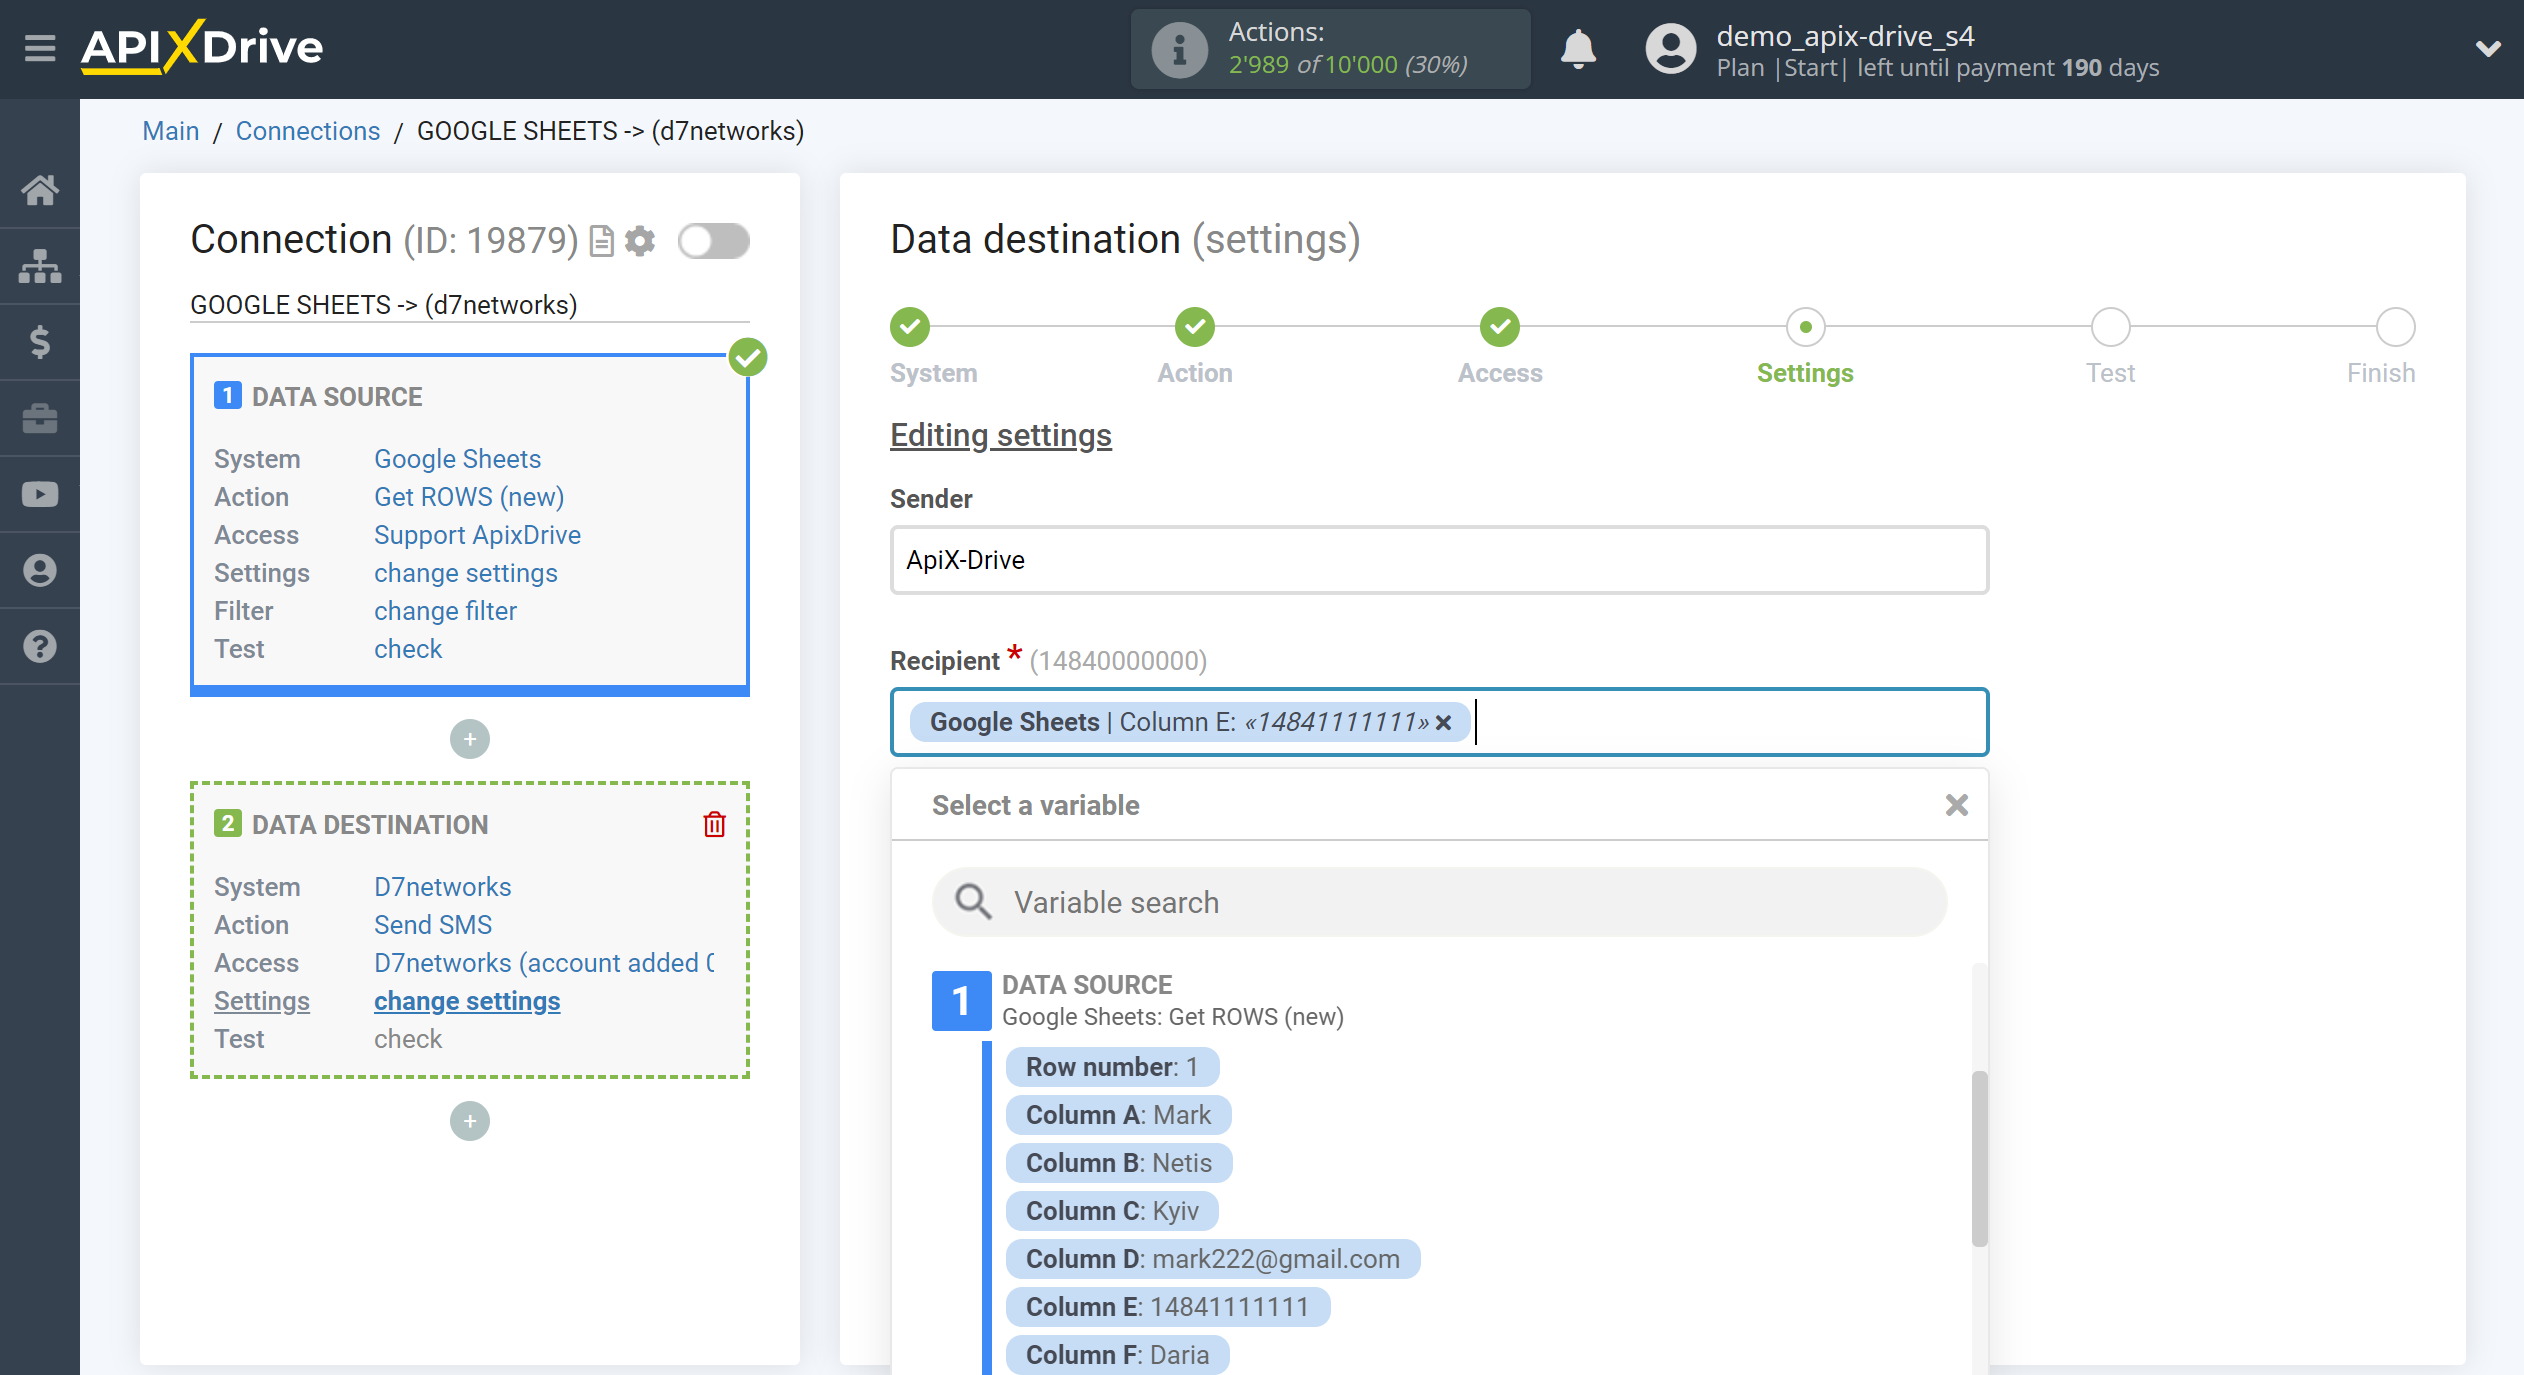Open the Support ApixDrive access link
The width and height of the screenshot is (2524, 1375).
point(477,535)
